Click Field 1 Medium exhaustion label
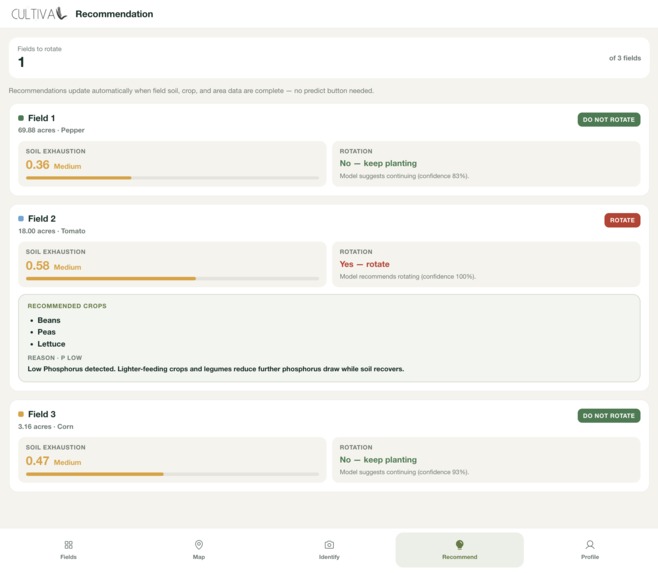658x573 pixels. pyautogui.click(x=67, y=166)
